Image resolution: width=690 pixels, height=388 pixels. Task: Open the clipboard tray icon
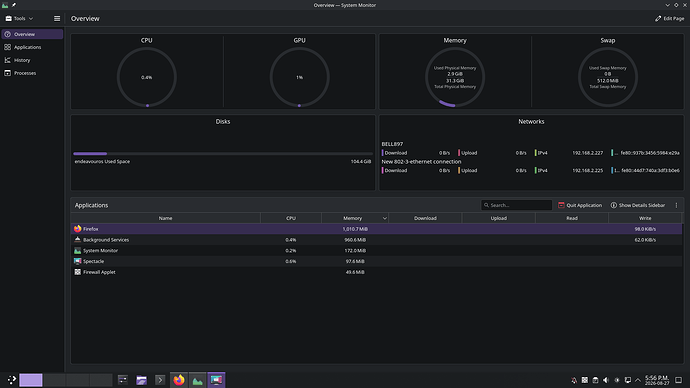click(595, 380)
